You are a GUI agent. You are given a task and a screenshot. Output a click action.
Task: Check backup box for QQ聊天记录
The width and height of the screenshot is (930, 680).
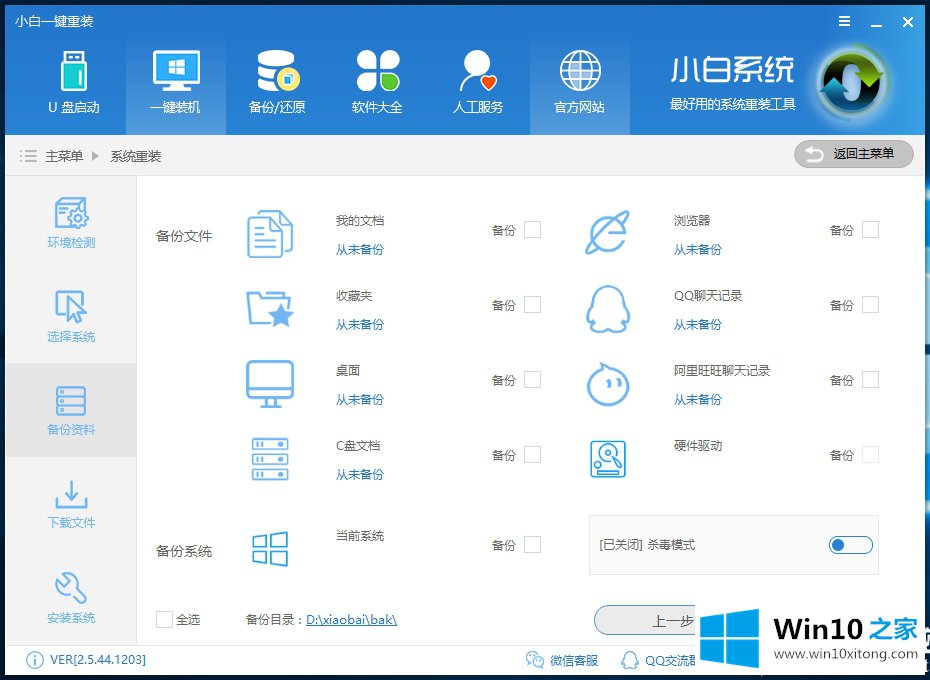pyautogui.click(x=870, y=304)
